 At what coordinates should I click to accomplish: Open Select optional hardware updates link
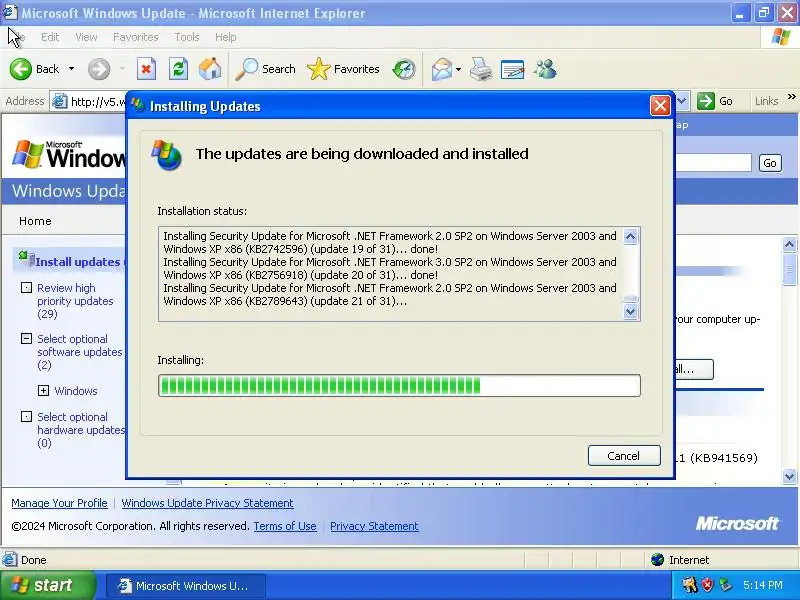81,430
